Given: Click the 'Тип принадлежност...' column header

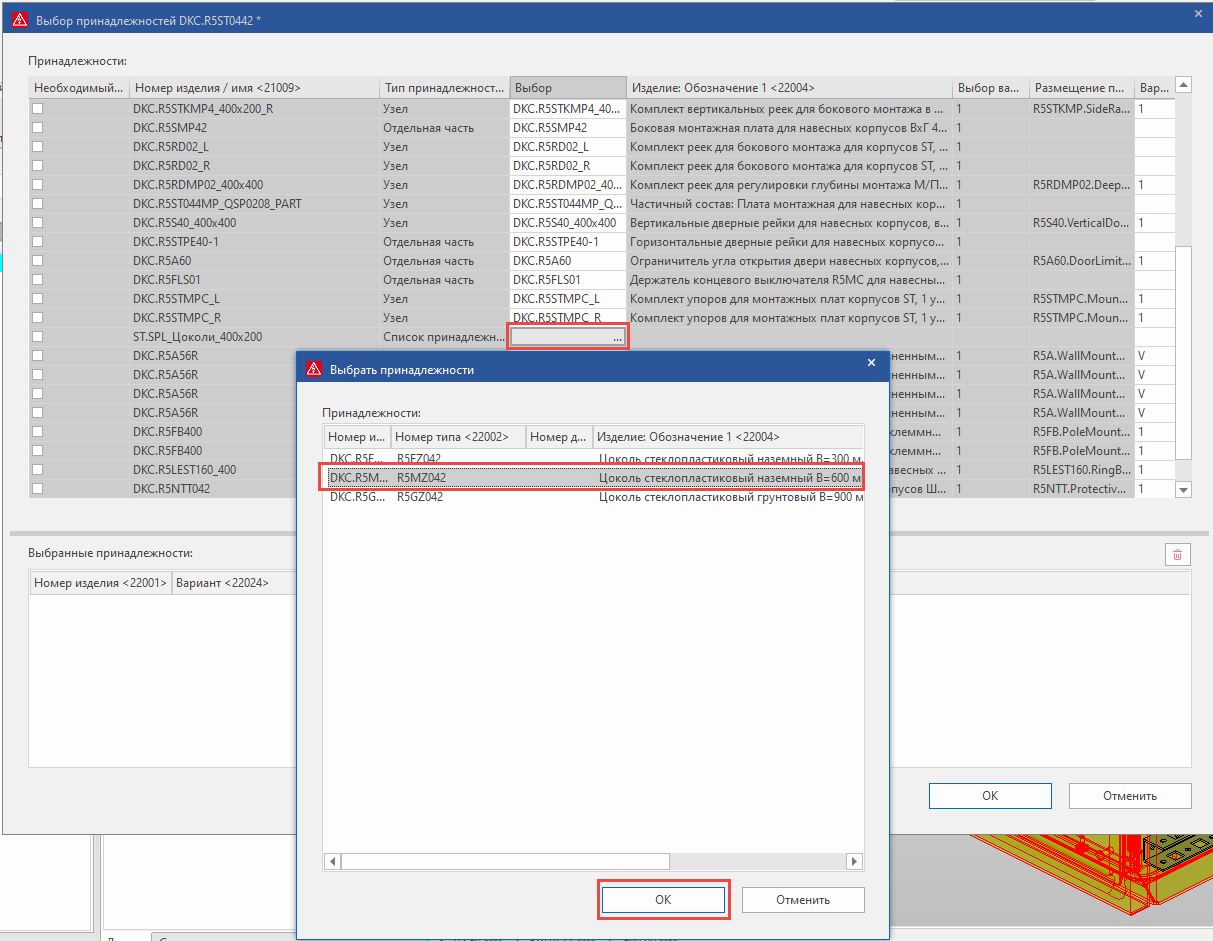Looking at the screenshot, I should (x=444, y=88).
